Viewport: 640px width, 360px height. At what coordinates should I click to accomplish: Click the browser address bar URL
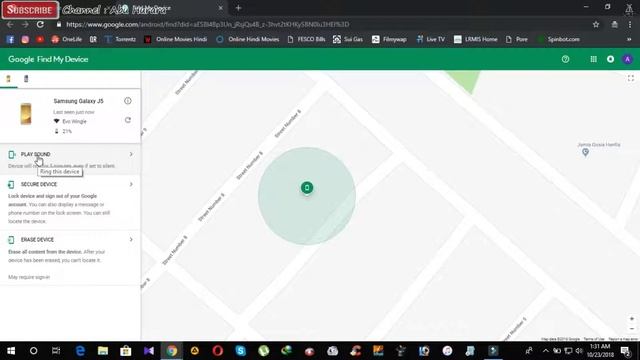click(207, 24)
